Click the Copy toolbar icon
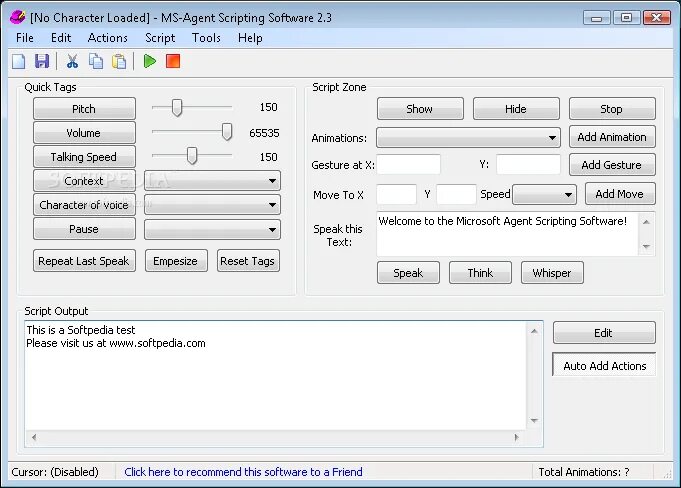This screenshot has height=488, width=681. click(x=96, y=62)
